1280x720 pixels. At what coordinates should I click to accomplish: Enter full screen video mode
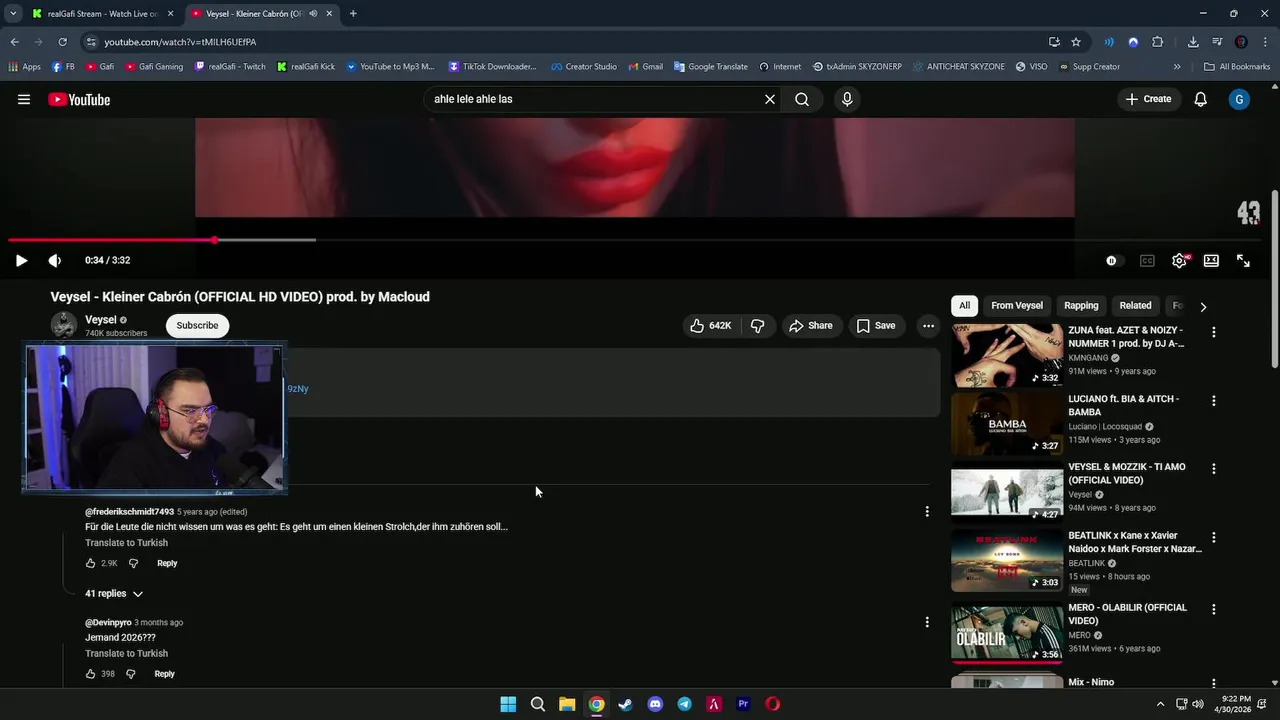click(1243, 260)
